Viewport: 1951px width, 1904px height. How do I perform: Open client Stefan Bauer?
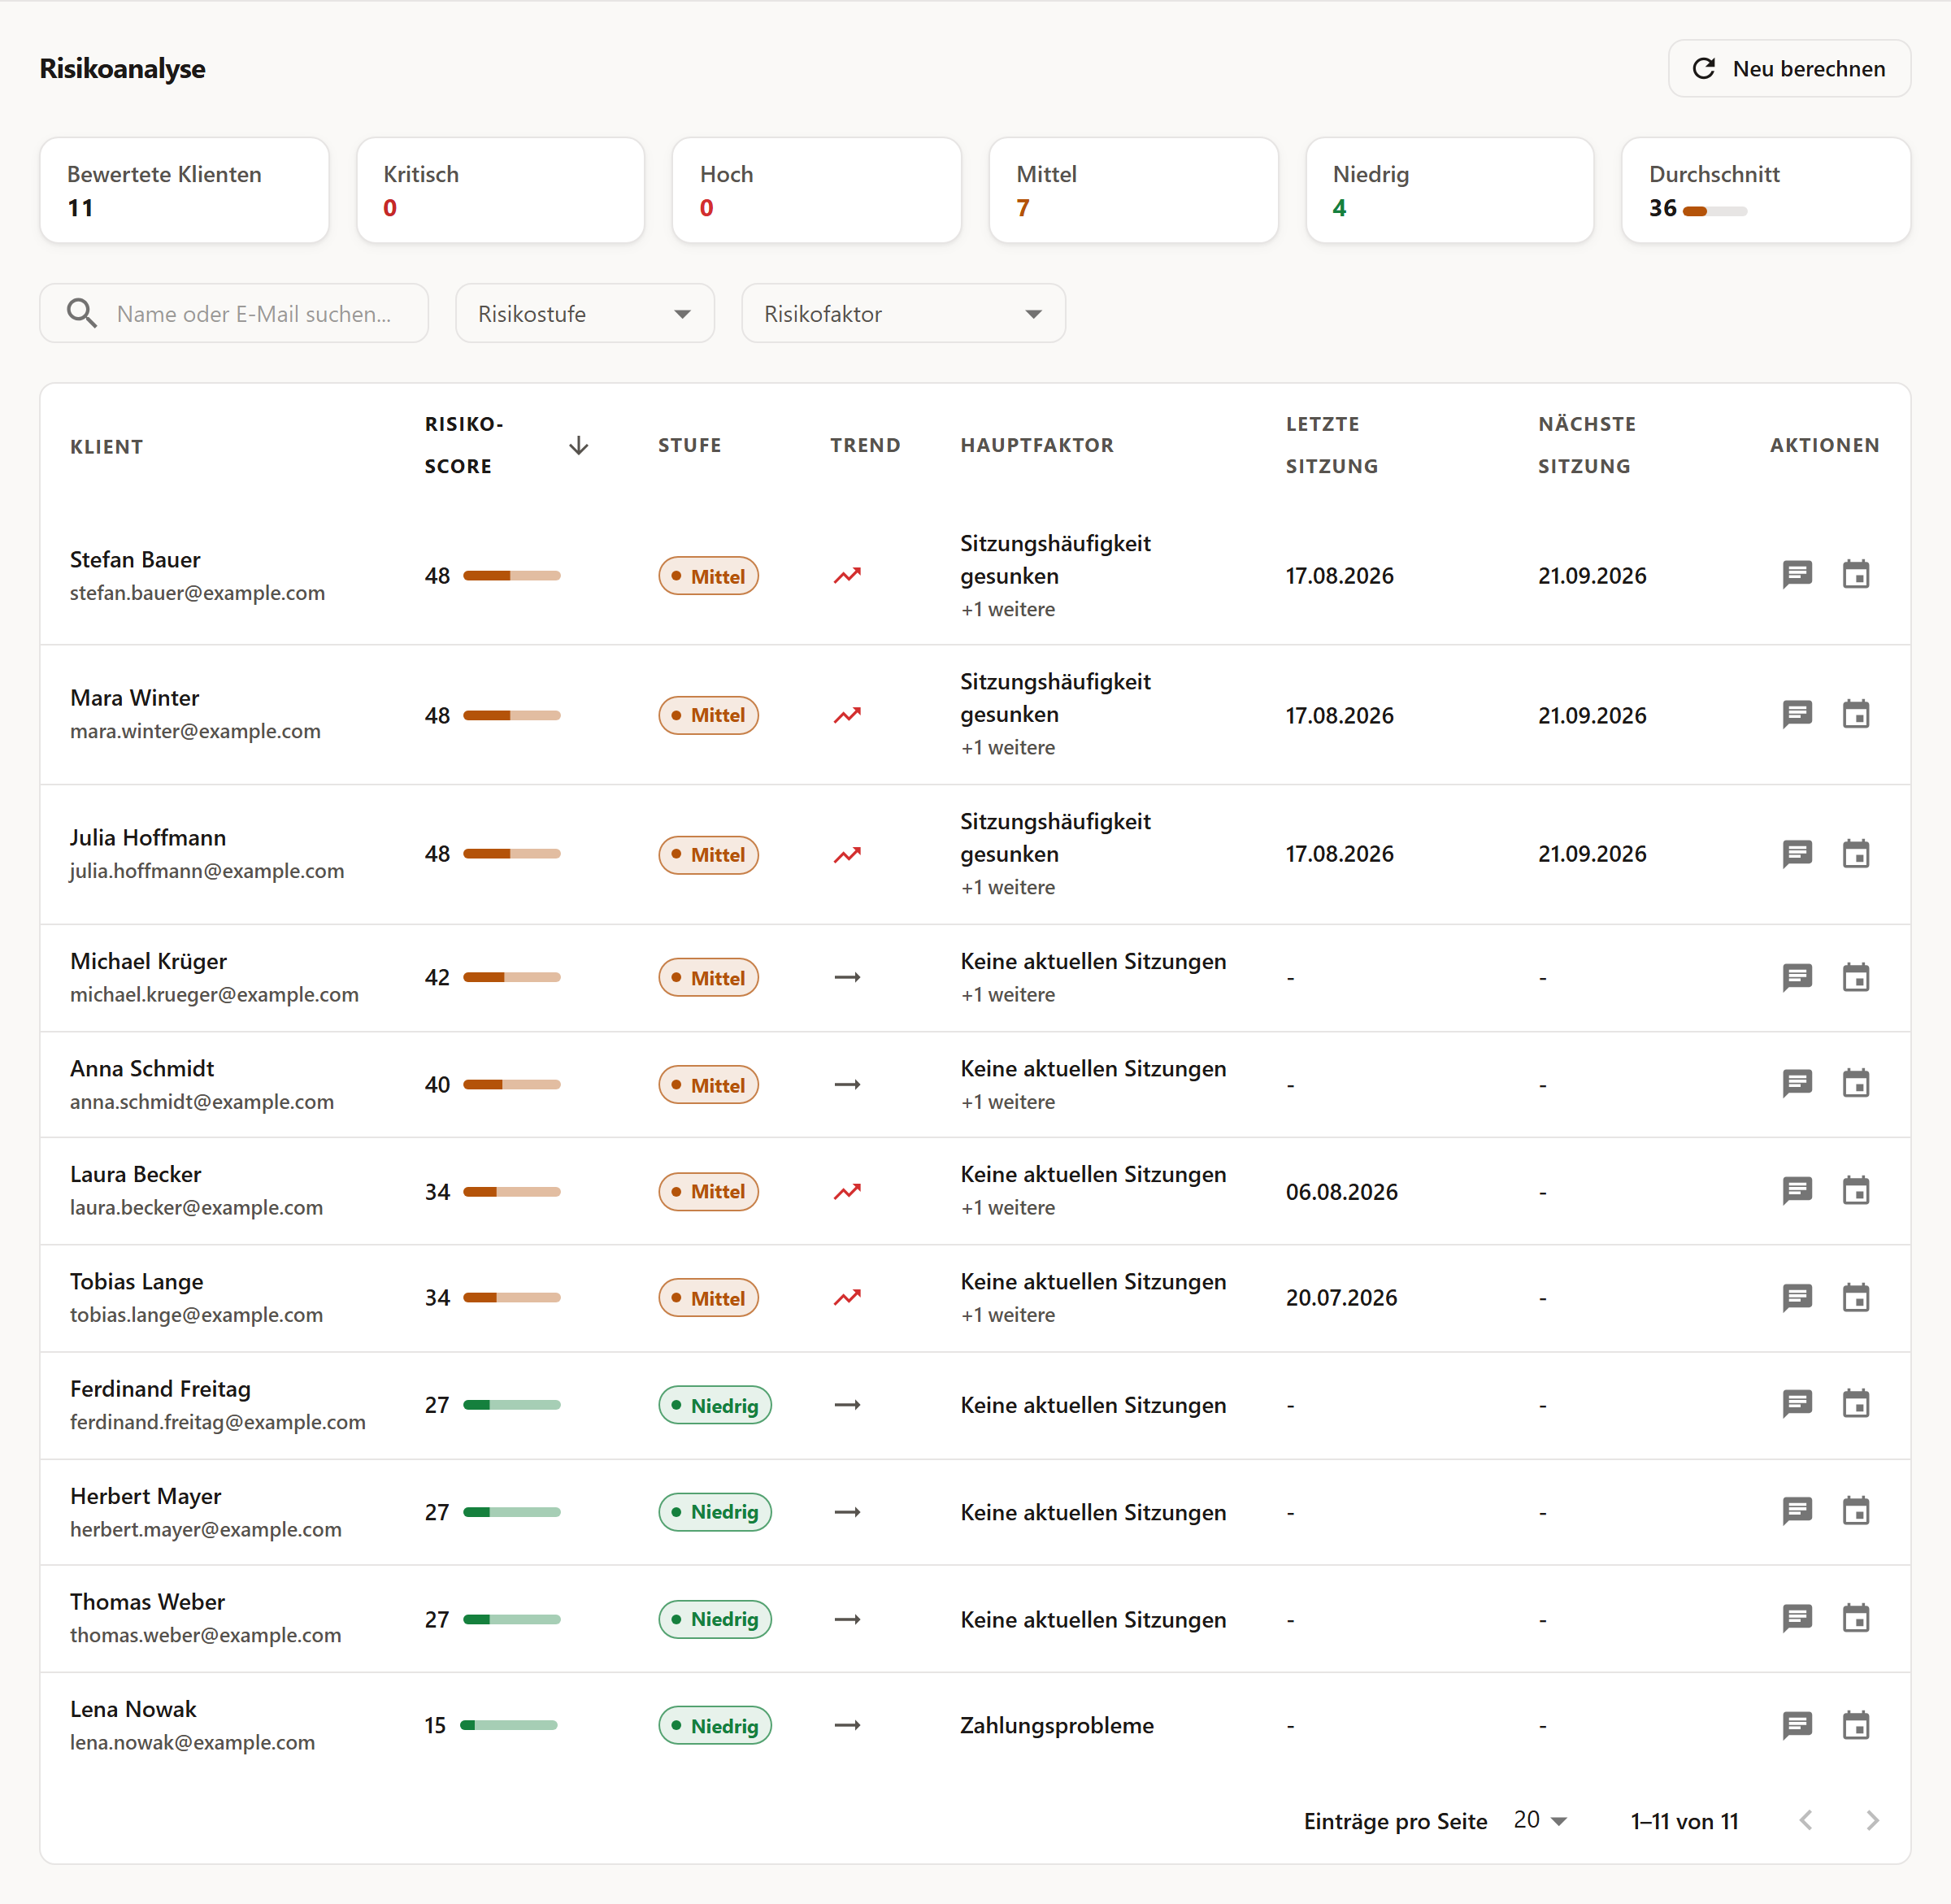[x=135, y=559]
